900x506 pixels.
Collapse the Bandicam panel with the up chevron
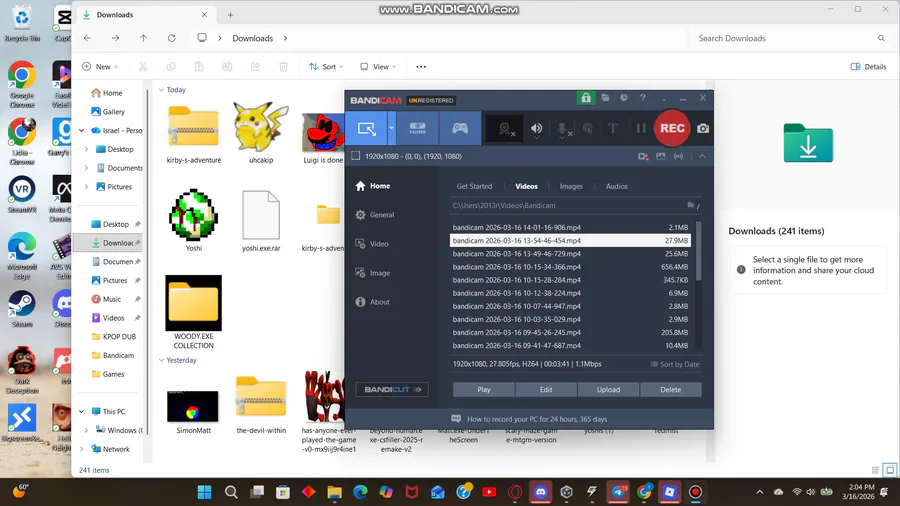pyautogui.click(x=702, y=156)
